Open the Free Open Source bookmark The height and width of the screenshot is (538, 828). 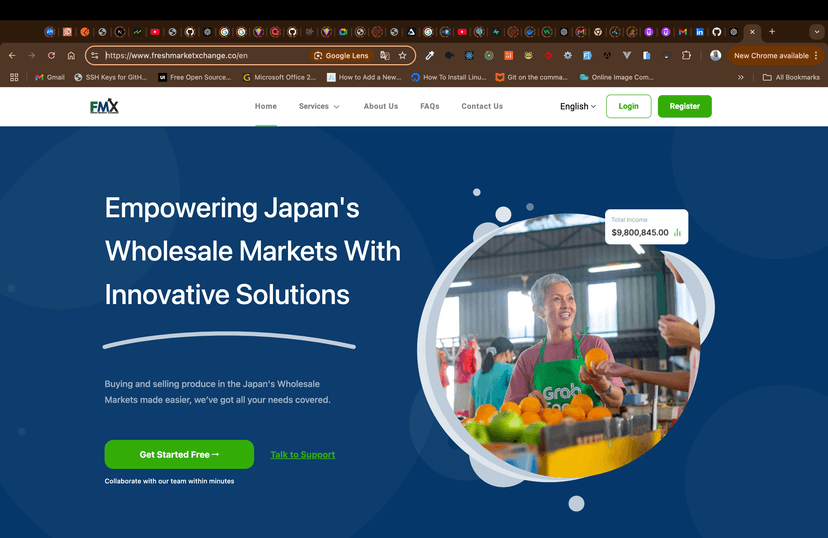point(195,77)
